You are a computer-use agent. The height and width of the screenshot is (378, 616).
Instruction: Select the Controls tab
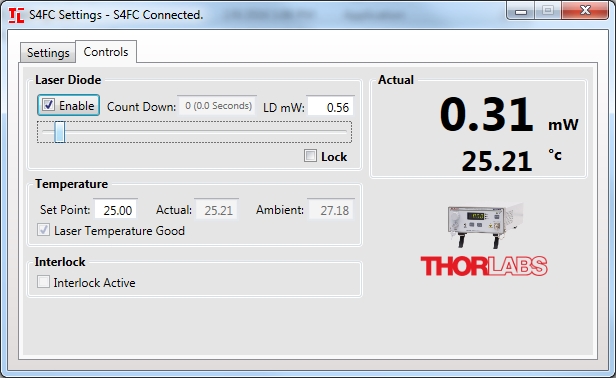pyautogui.click(x=106, y=52)
